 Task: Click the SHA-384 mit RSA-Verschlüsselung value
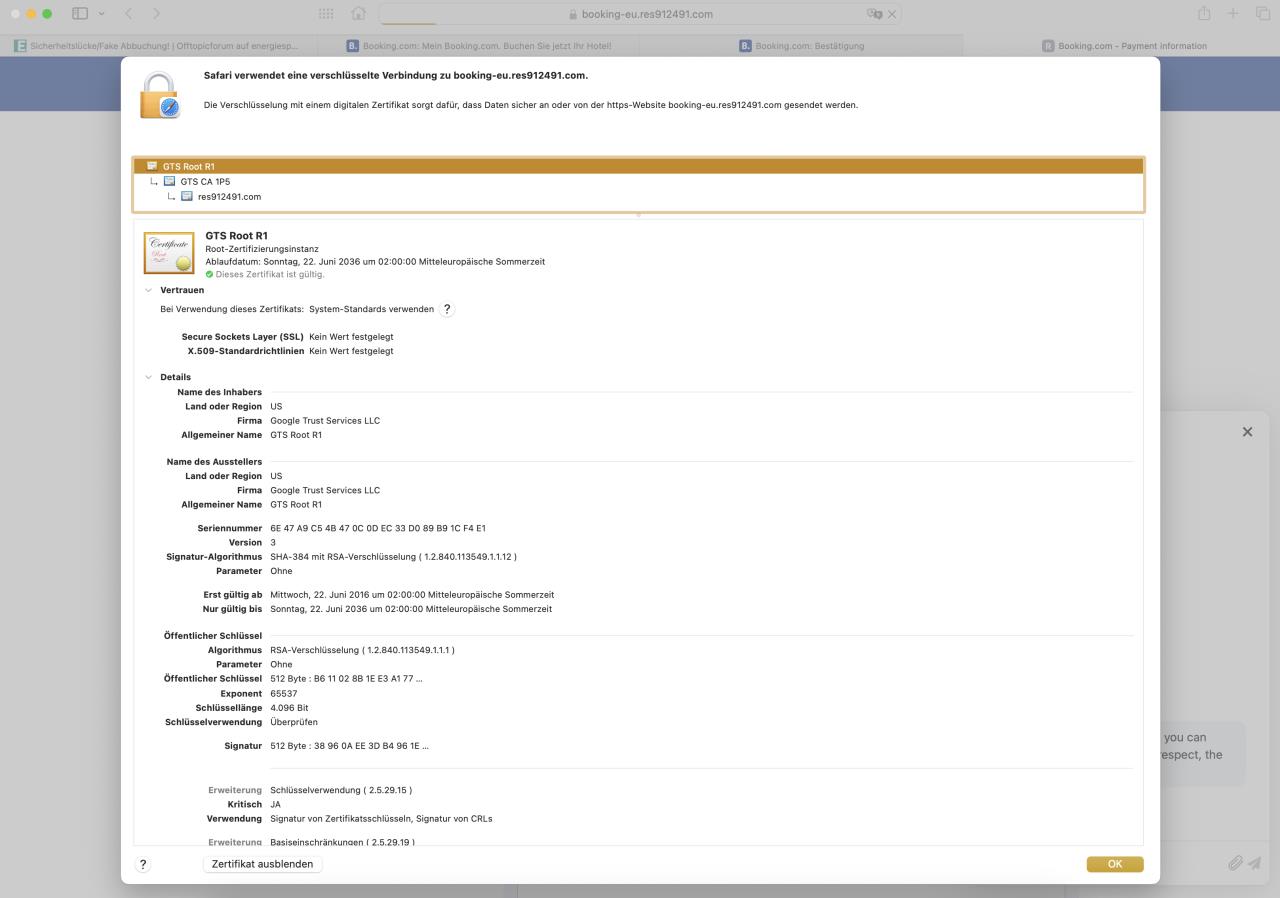(393, 557)
